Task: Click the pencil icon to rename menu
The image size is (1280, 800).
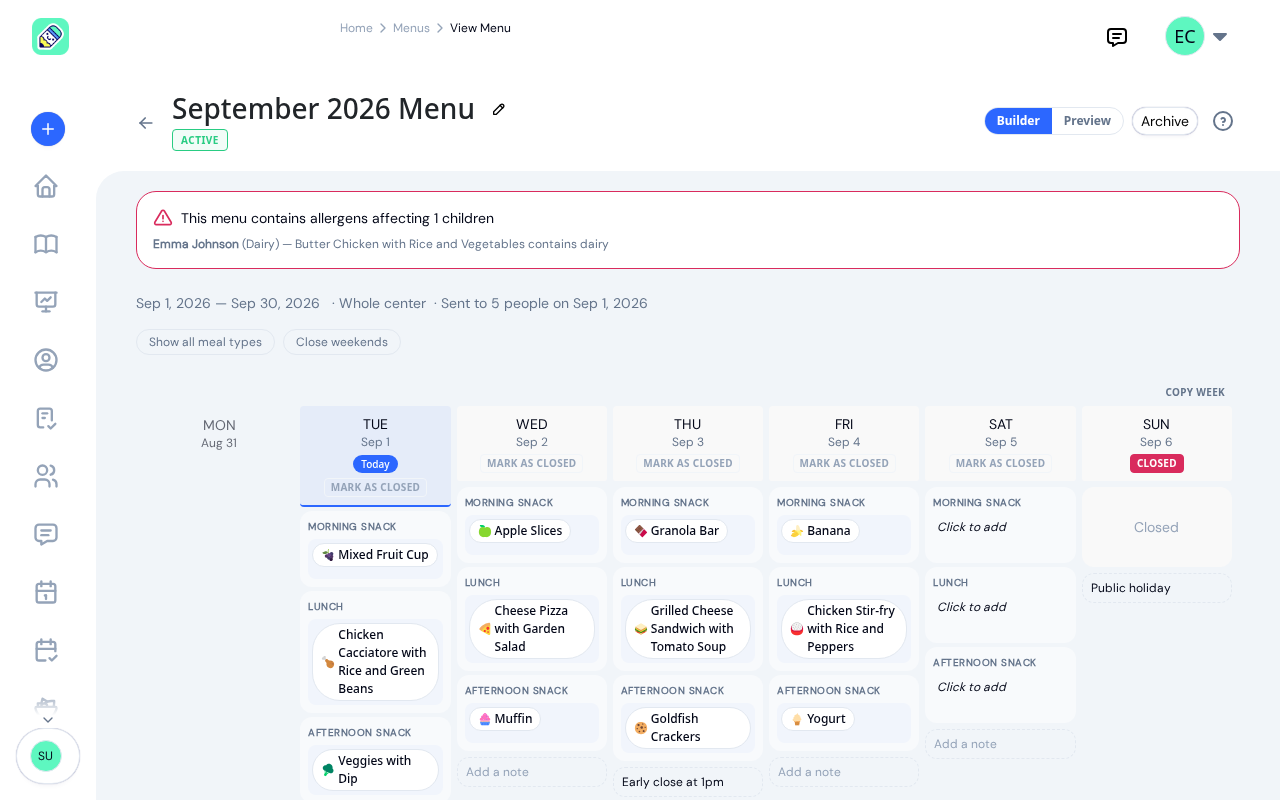Action: (x=499, y=109)
